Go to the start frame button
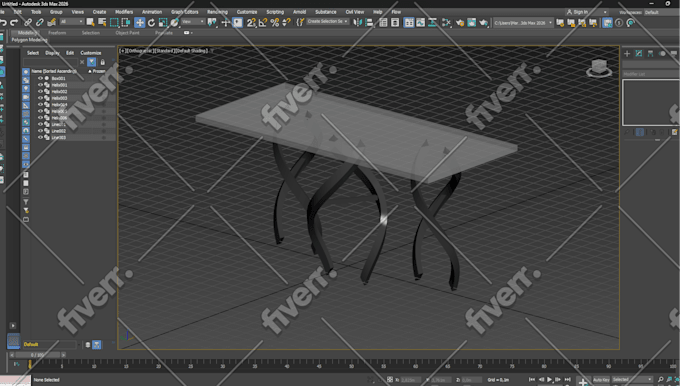The width and height of the screenshot is (680, 386). [532, 379]
